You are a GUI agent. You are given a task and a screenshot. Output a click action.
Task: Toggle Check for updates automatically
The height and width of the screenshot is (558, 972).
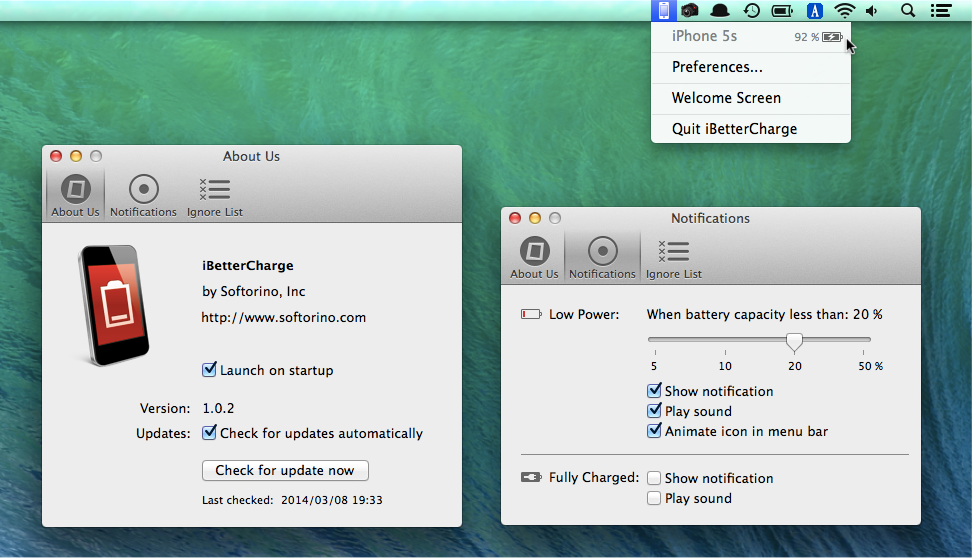[x=210, y=433]
